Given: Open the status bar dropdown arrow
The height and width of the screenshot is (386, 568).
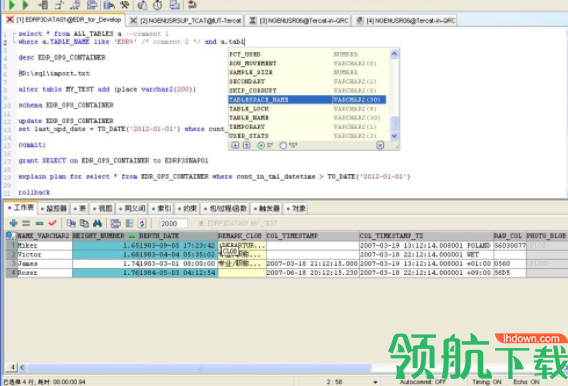Looking at the screenshot, I should click(375, 382).
